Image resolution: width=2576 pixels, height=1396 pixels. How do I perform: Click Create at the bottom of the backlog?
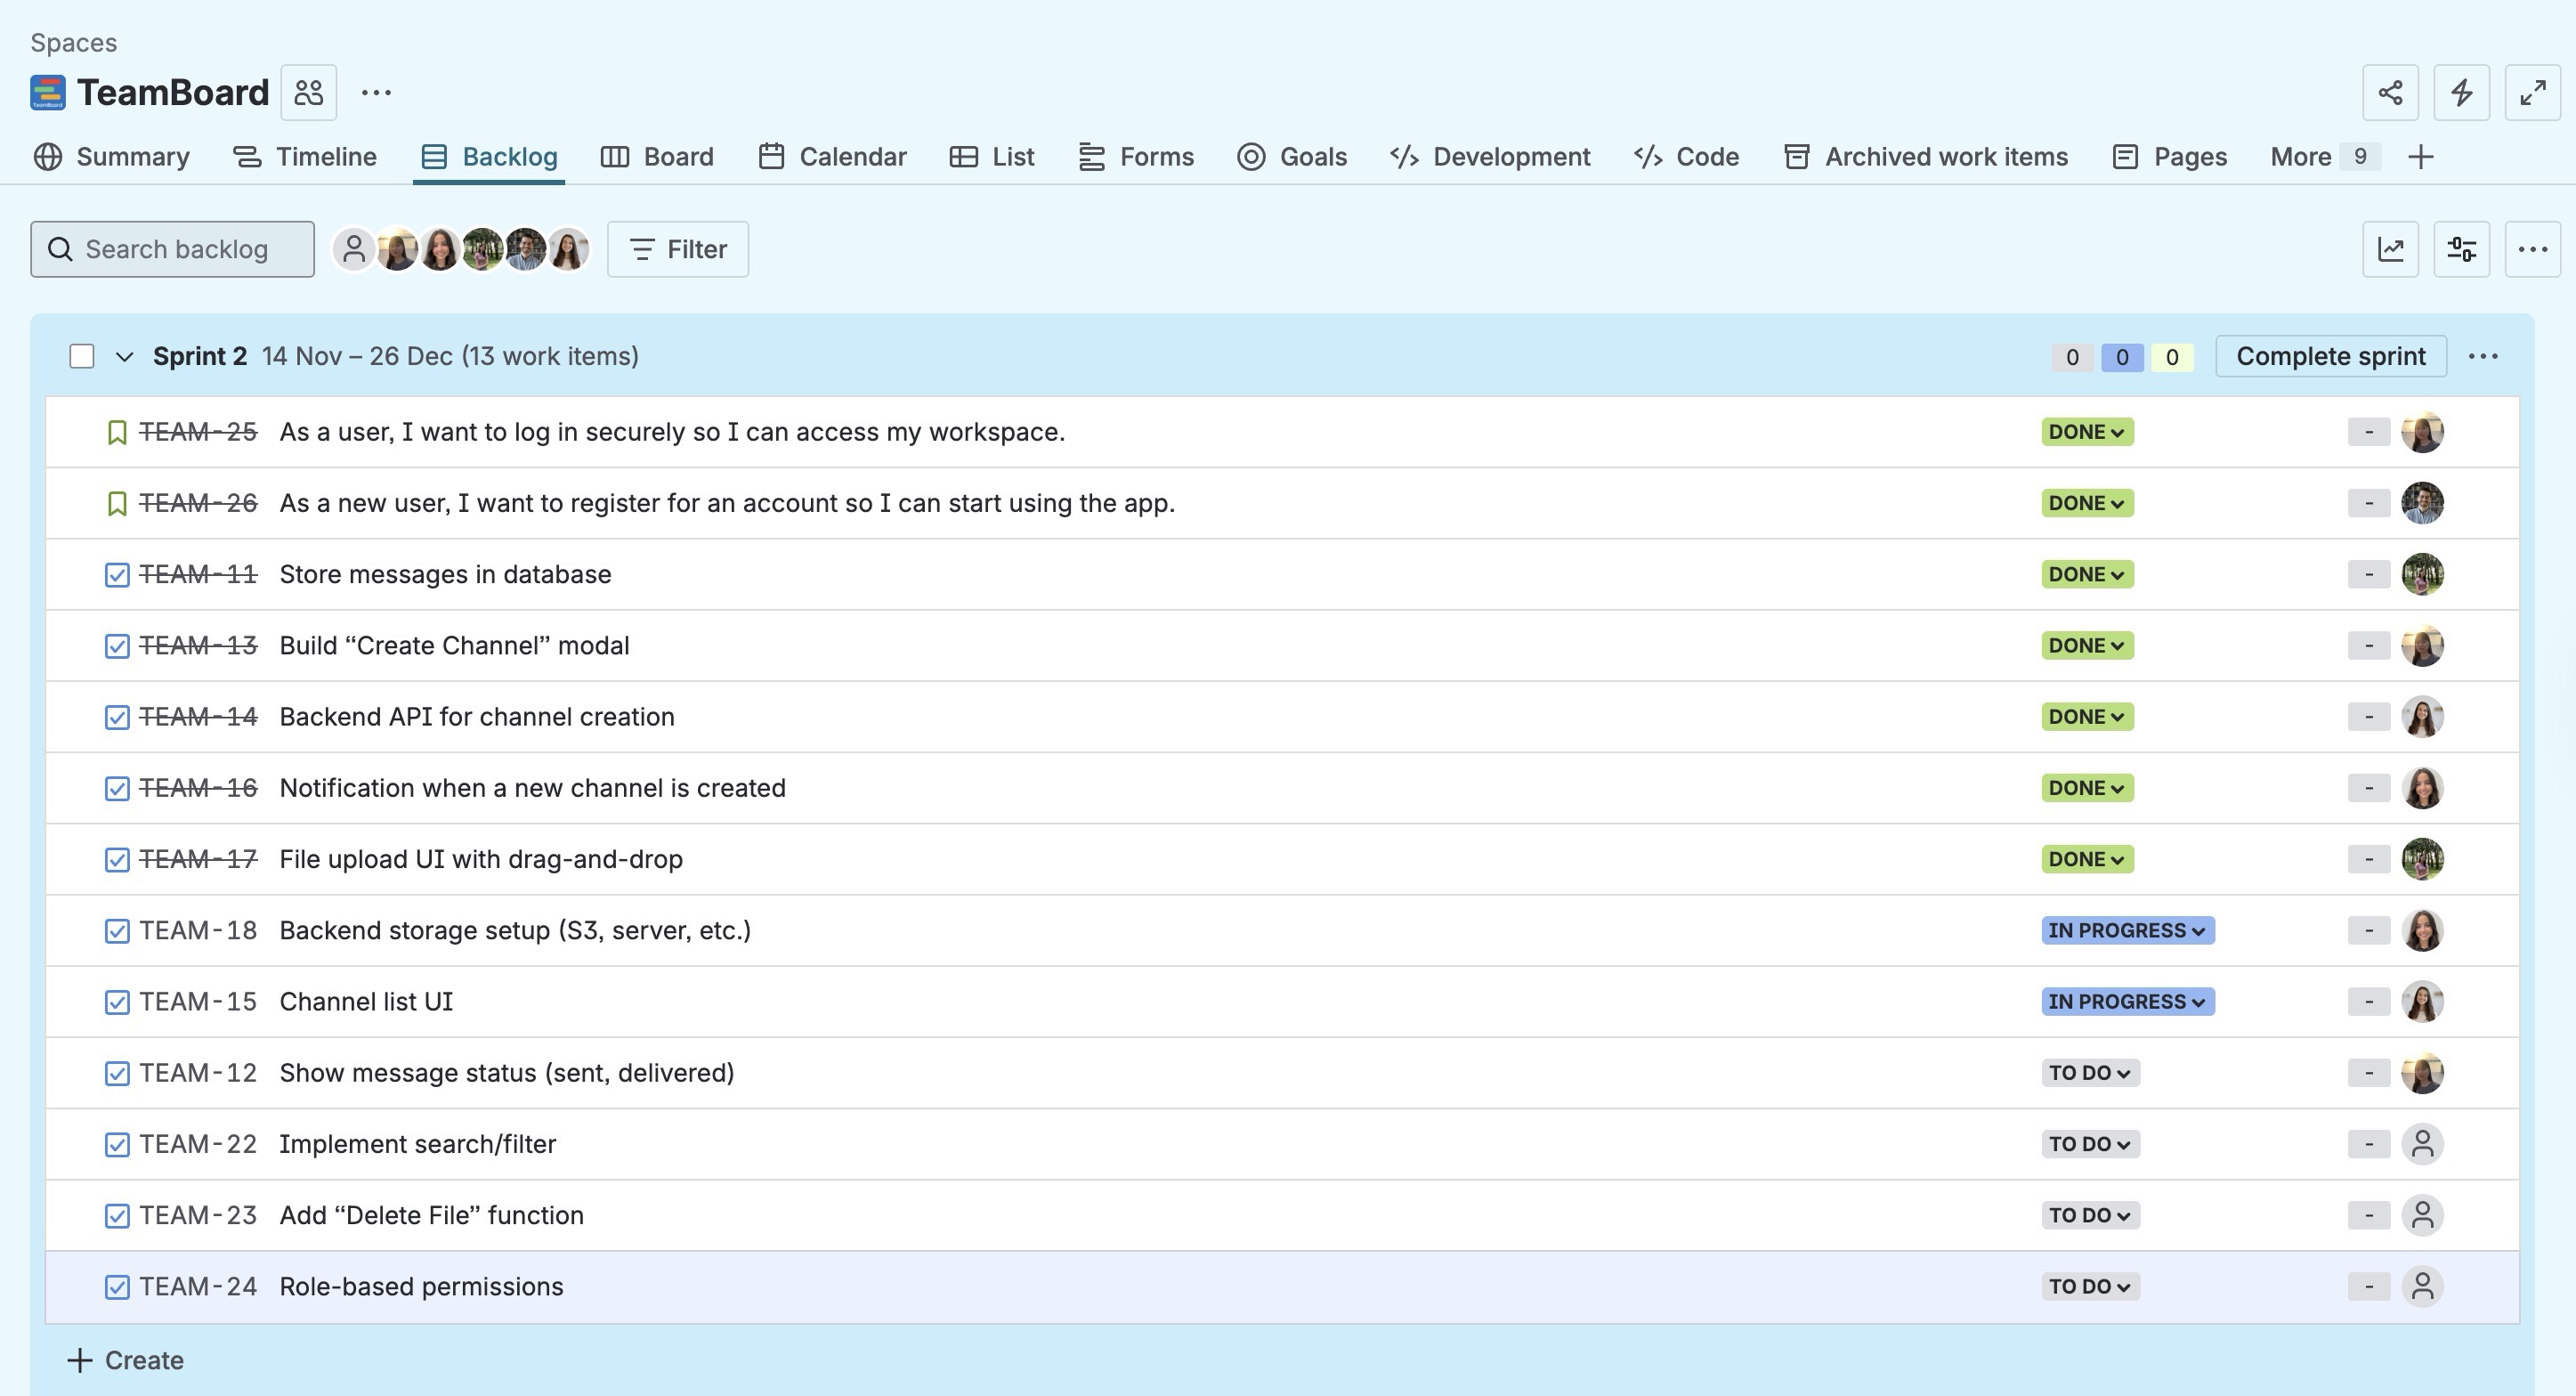point(124,1360)
